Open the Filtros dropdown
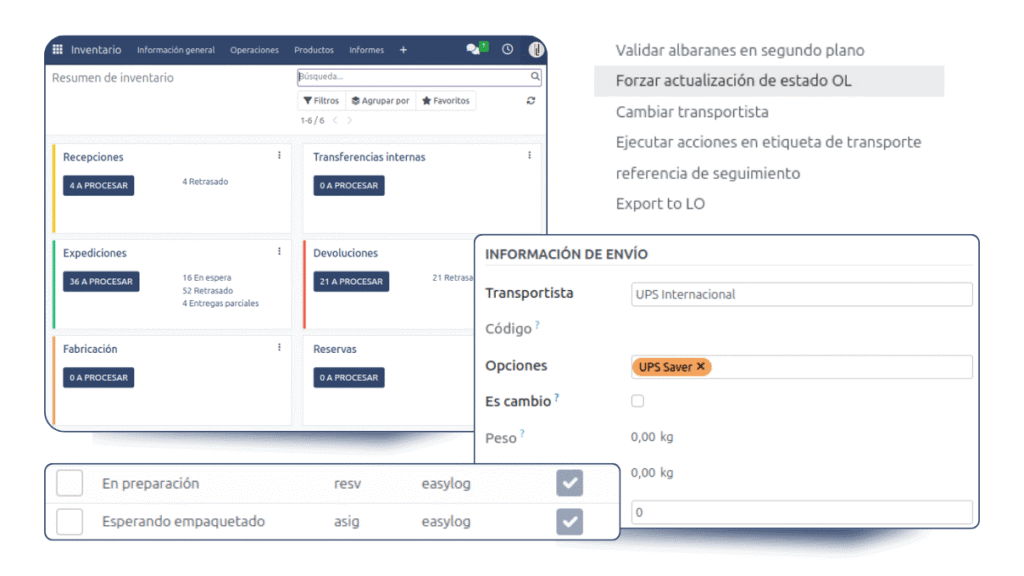 (321, 101)
